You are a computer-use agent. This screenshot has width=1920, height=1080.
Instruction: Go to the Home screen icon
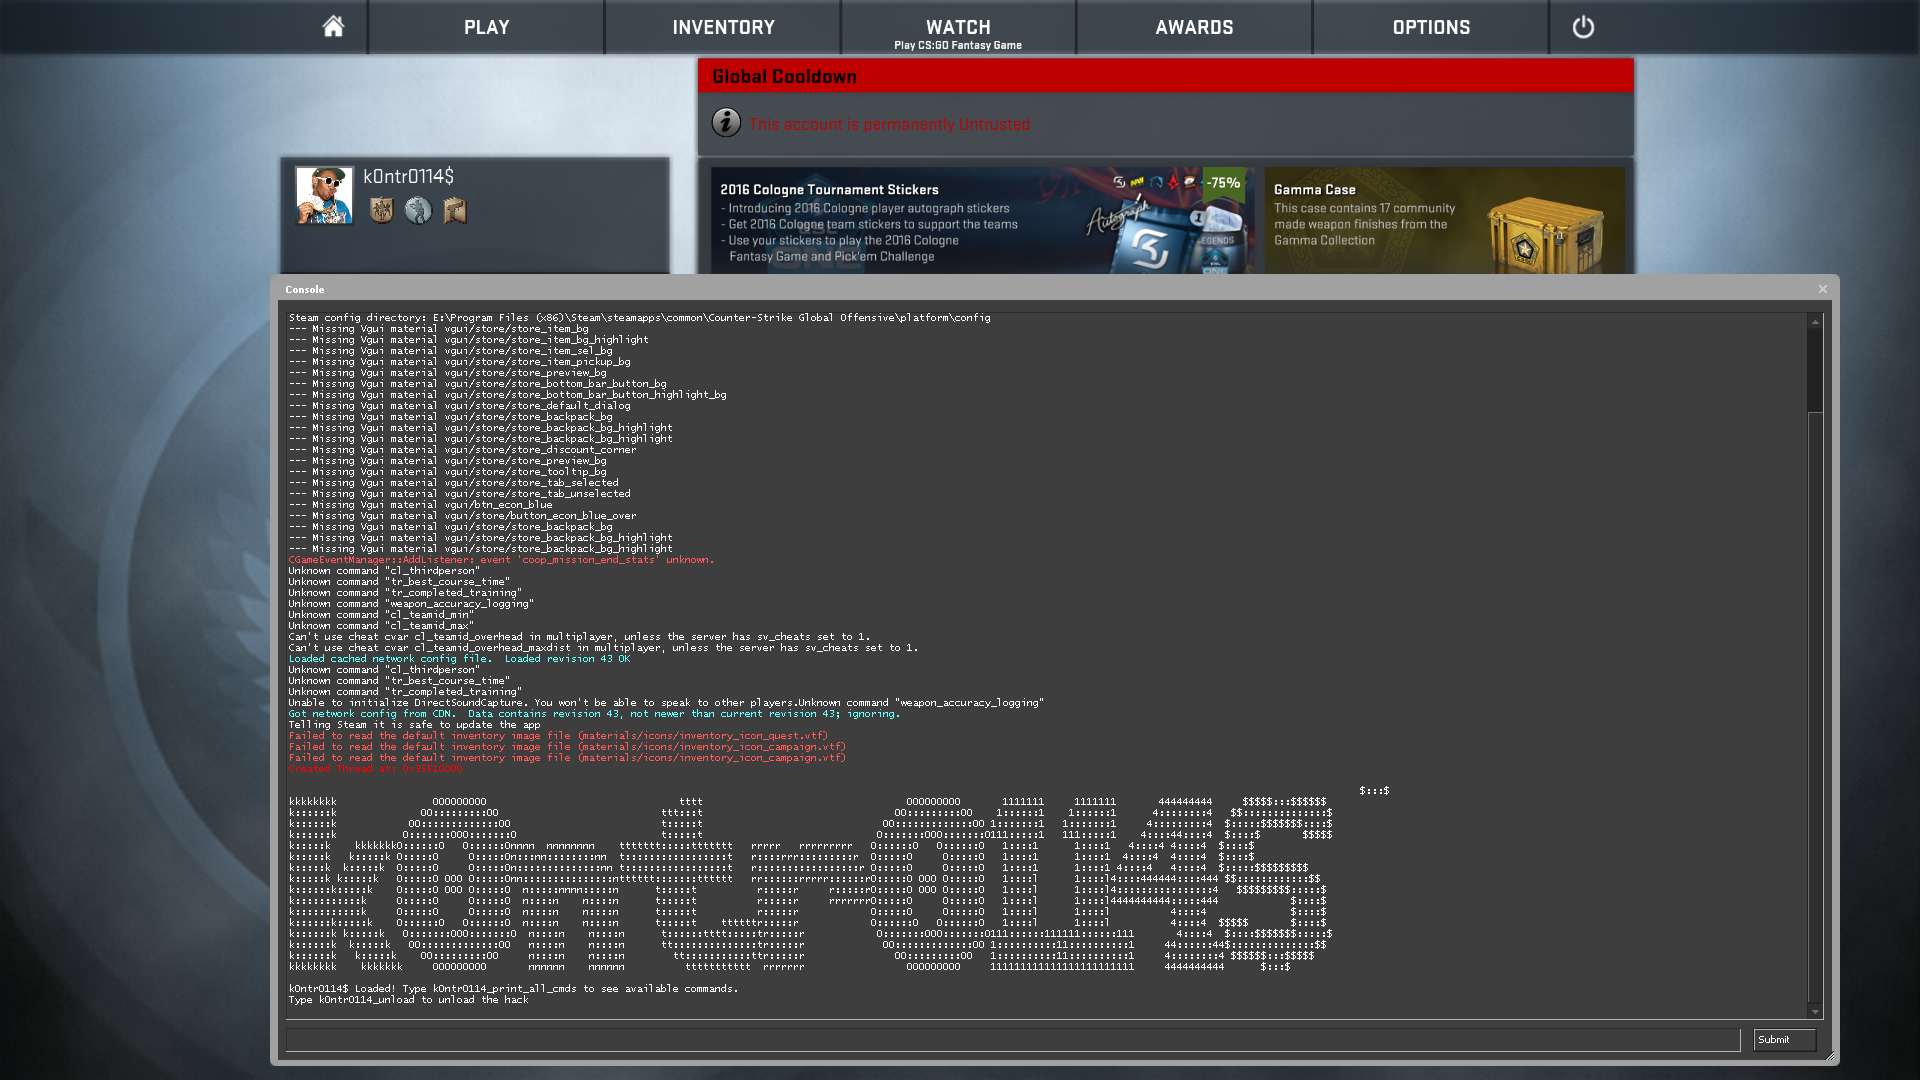click(x=333, y=27)
